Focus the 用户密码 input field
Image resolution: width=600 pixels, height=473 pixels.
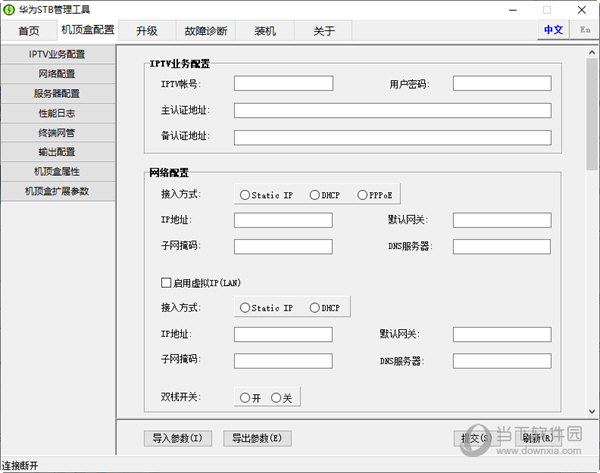click(x=502, y=83)
